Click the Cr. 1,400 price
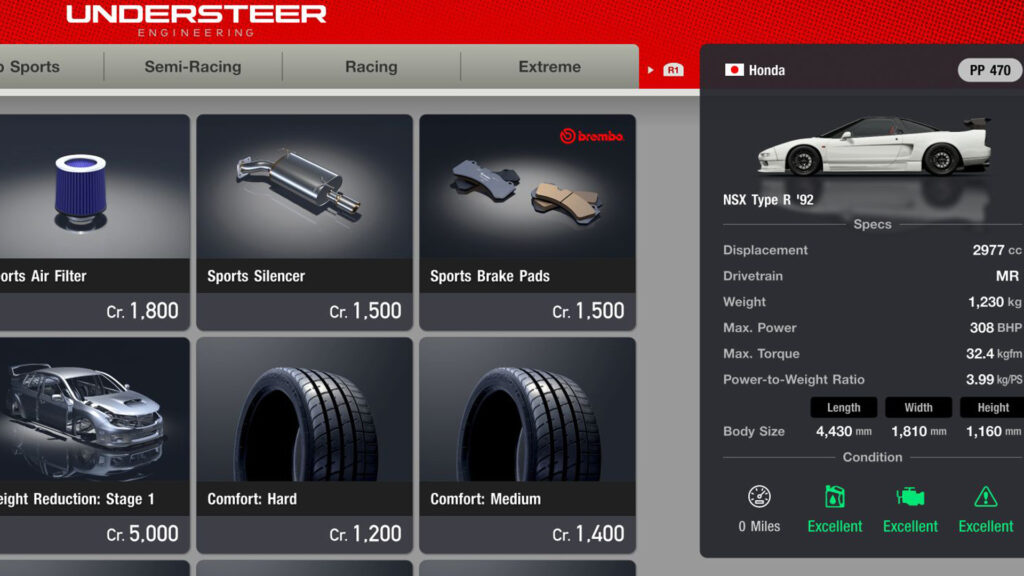The height and width of the screenshot is (576, 1024). click(588, 534)
